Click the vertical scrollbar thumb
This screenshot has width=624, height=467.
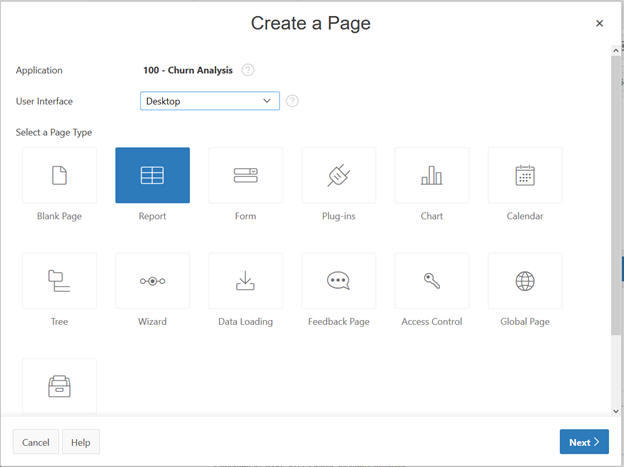(616, 195)
